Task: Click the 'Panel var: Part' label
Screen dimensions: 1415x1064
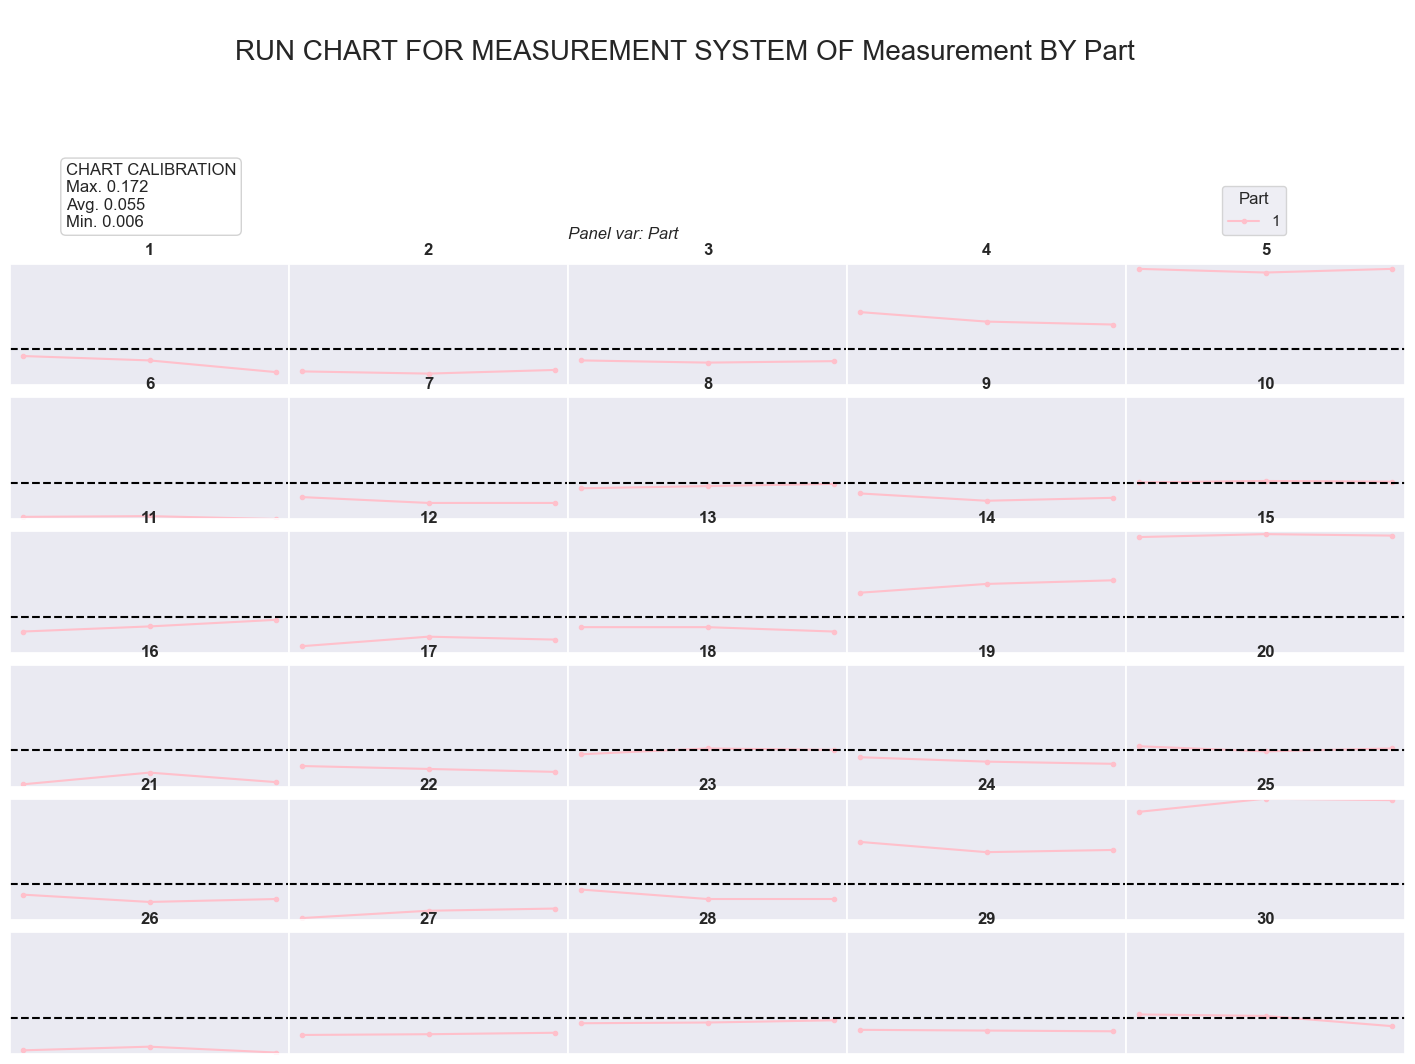Action: 623,234
